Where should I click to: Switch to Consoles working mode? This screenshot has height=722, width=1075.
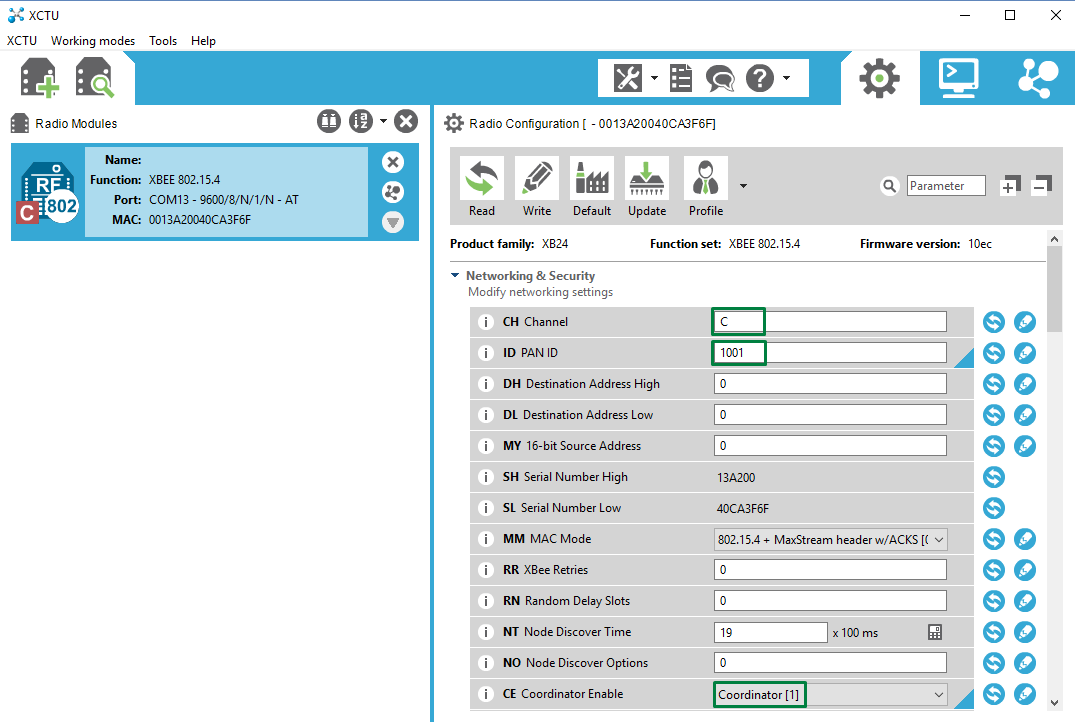pyautogui.click(x=958, y=78)
